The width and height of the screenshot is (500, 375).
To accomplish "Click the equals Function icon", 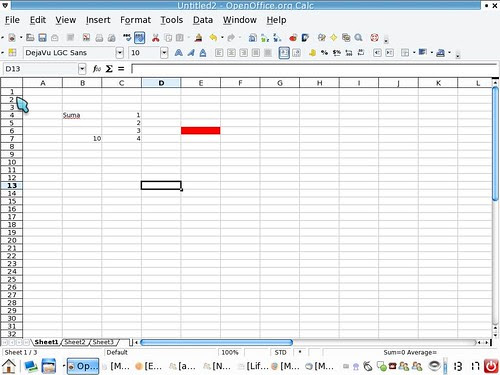I will tap(121, 69).
